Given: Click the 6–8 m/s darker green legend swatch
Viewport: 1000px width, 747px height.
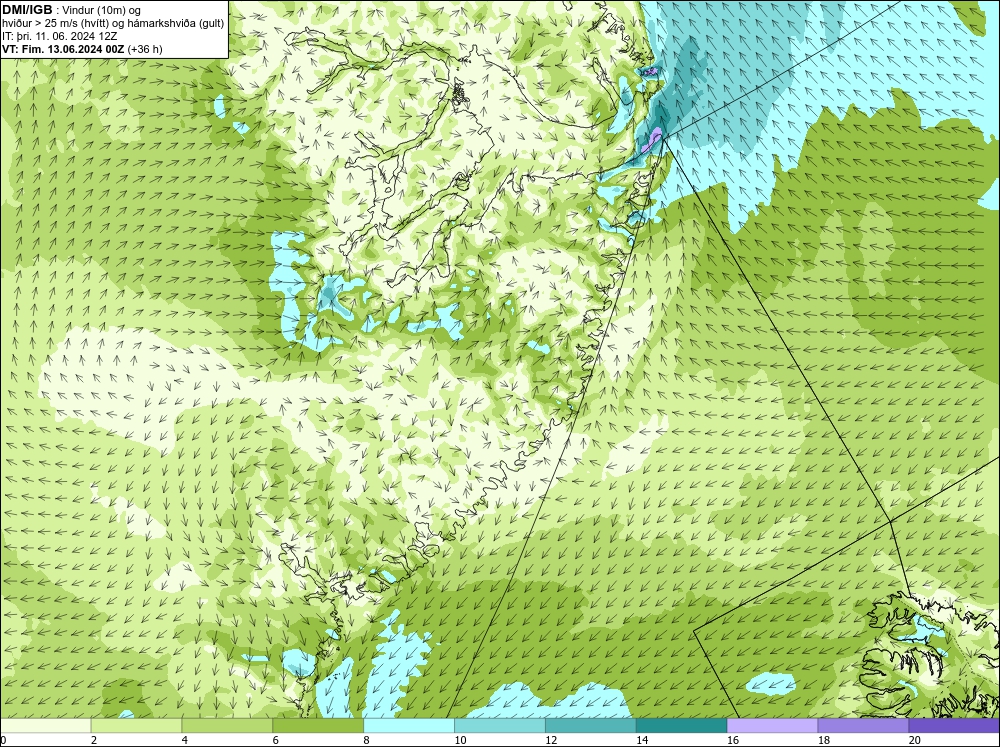Looking at the screenshot, I should click(318, 726).
